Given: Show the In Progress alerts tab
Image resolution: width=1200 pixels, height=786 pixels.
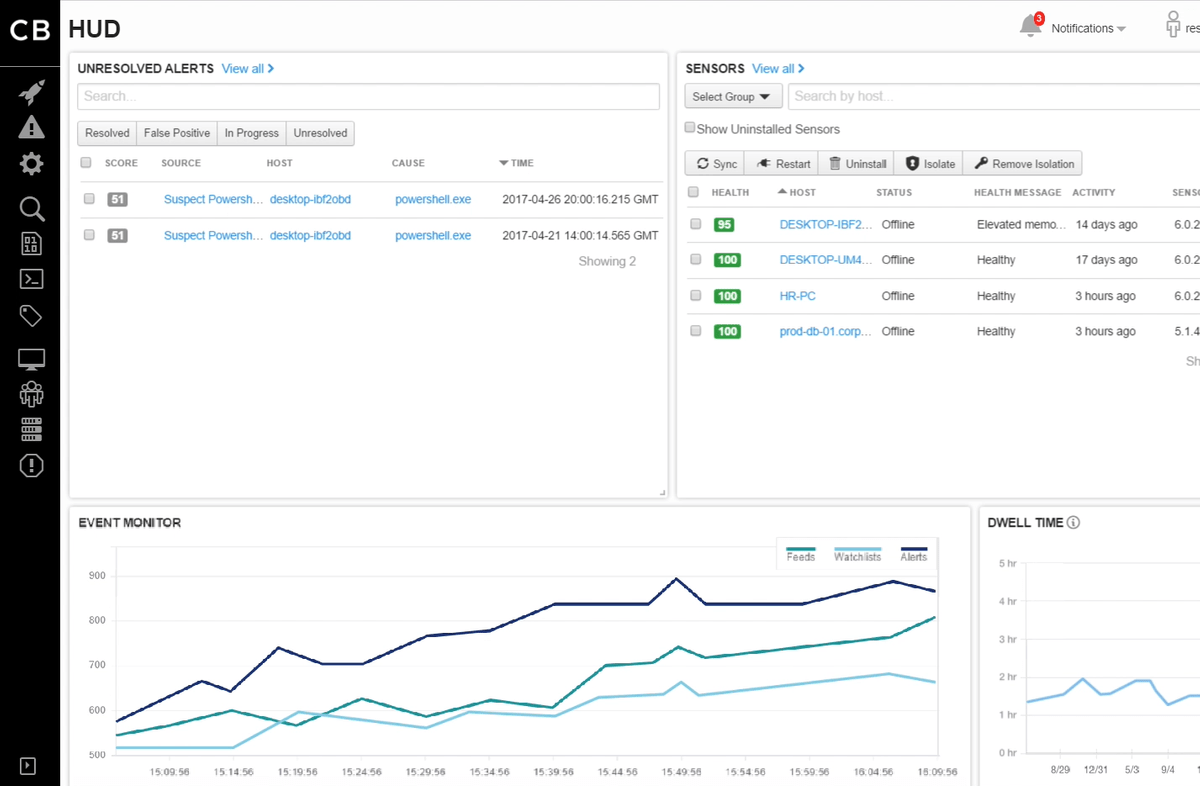Looking at the screenshot, I should (x=252, y=133).
